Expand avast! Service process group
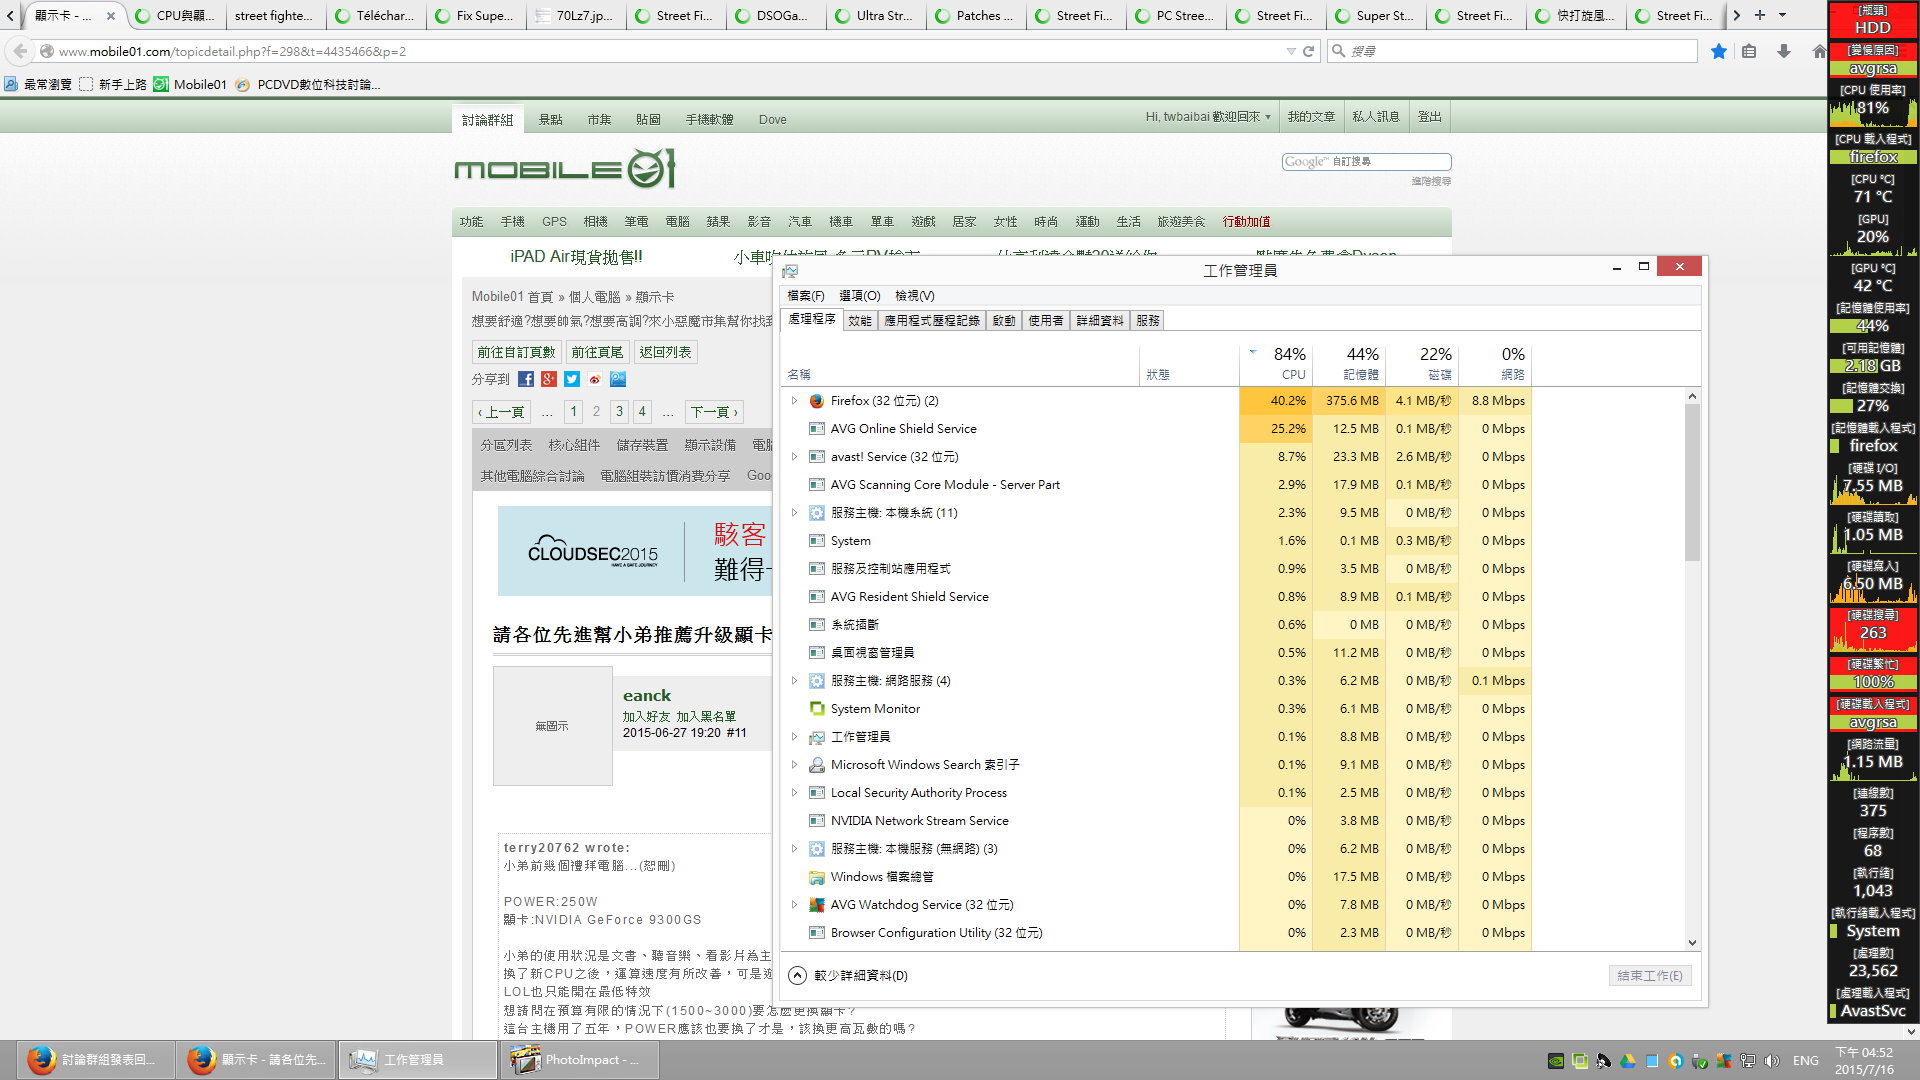Viewport: 1920px width, 1080px height. click(795, 457)
